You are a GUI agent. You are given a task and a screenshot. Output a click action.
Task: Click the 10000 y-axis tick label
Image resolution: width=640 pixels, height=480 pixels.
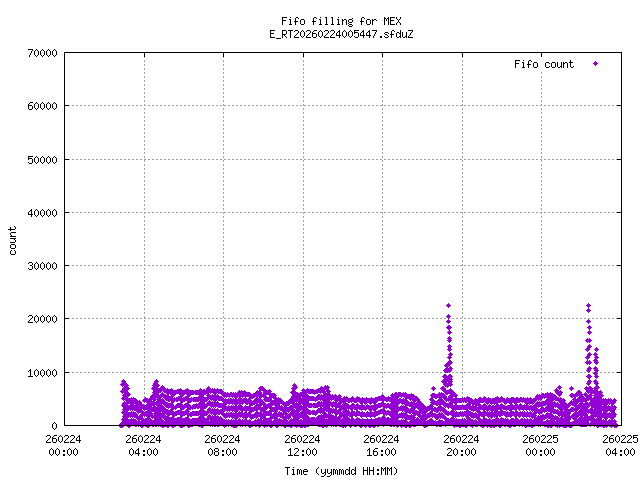click(40, 373)
